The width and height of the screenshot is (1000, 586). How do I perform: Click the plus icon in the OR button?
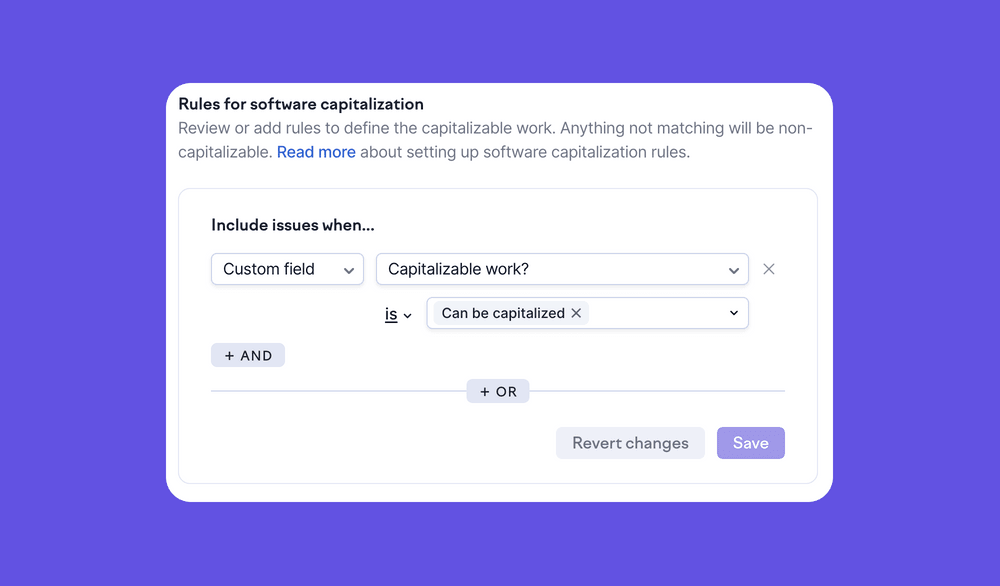(485, 391)
